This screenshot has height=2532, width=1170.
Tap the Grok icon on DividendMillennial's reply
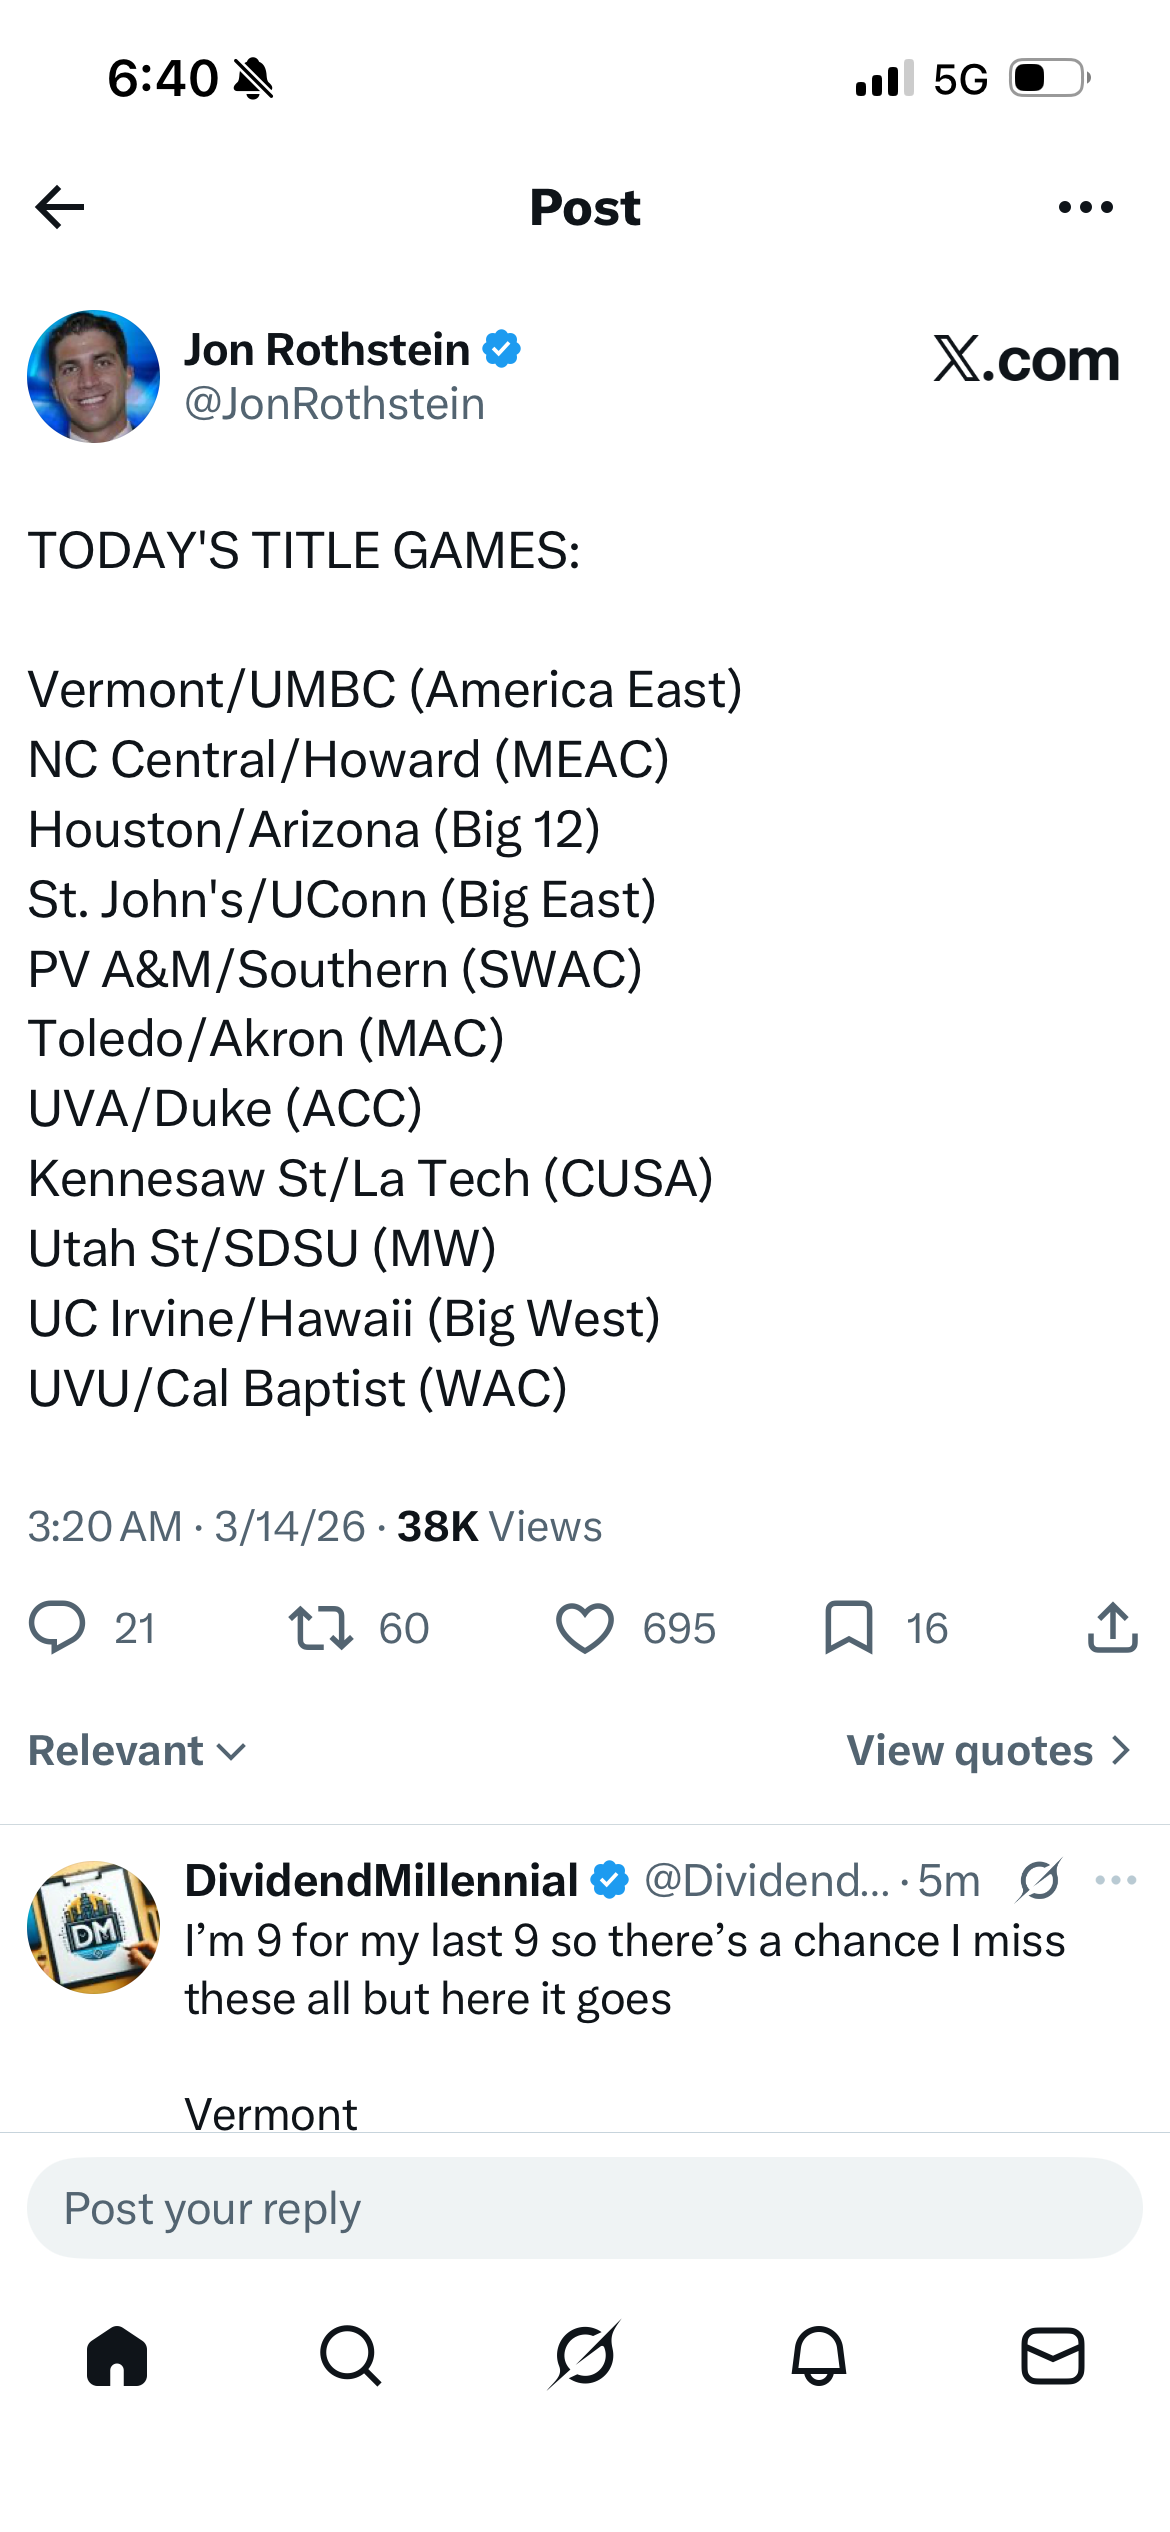click(1039, 1880)
